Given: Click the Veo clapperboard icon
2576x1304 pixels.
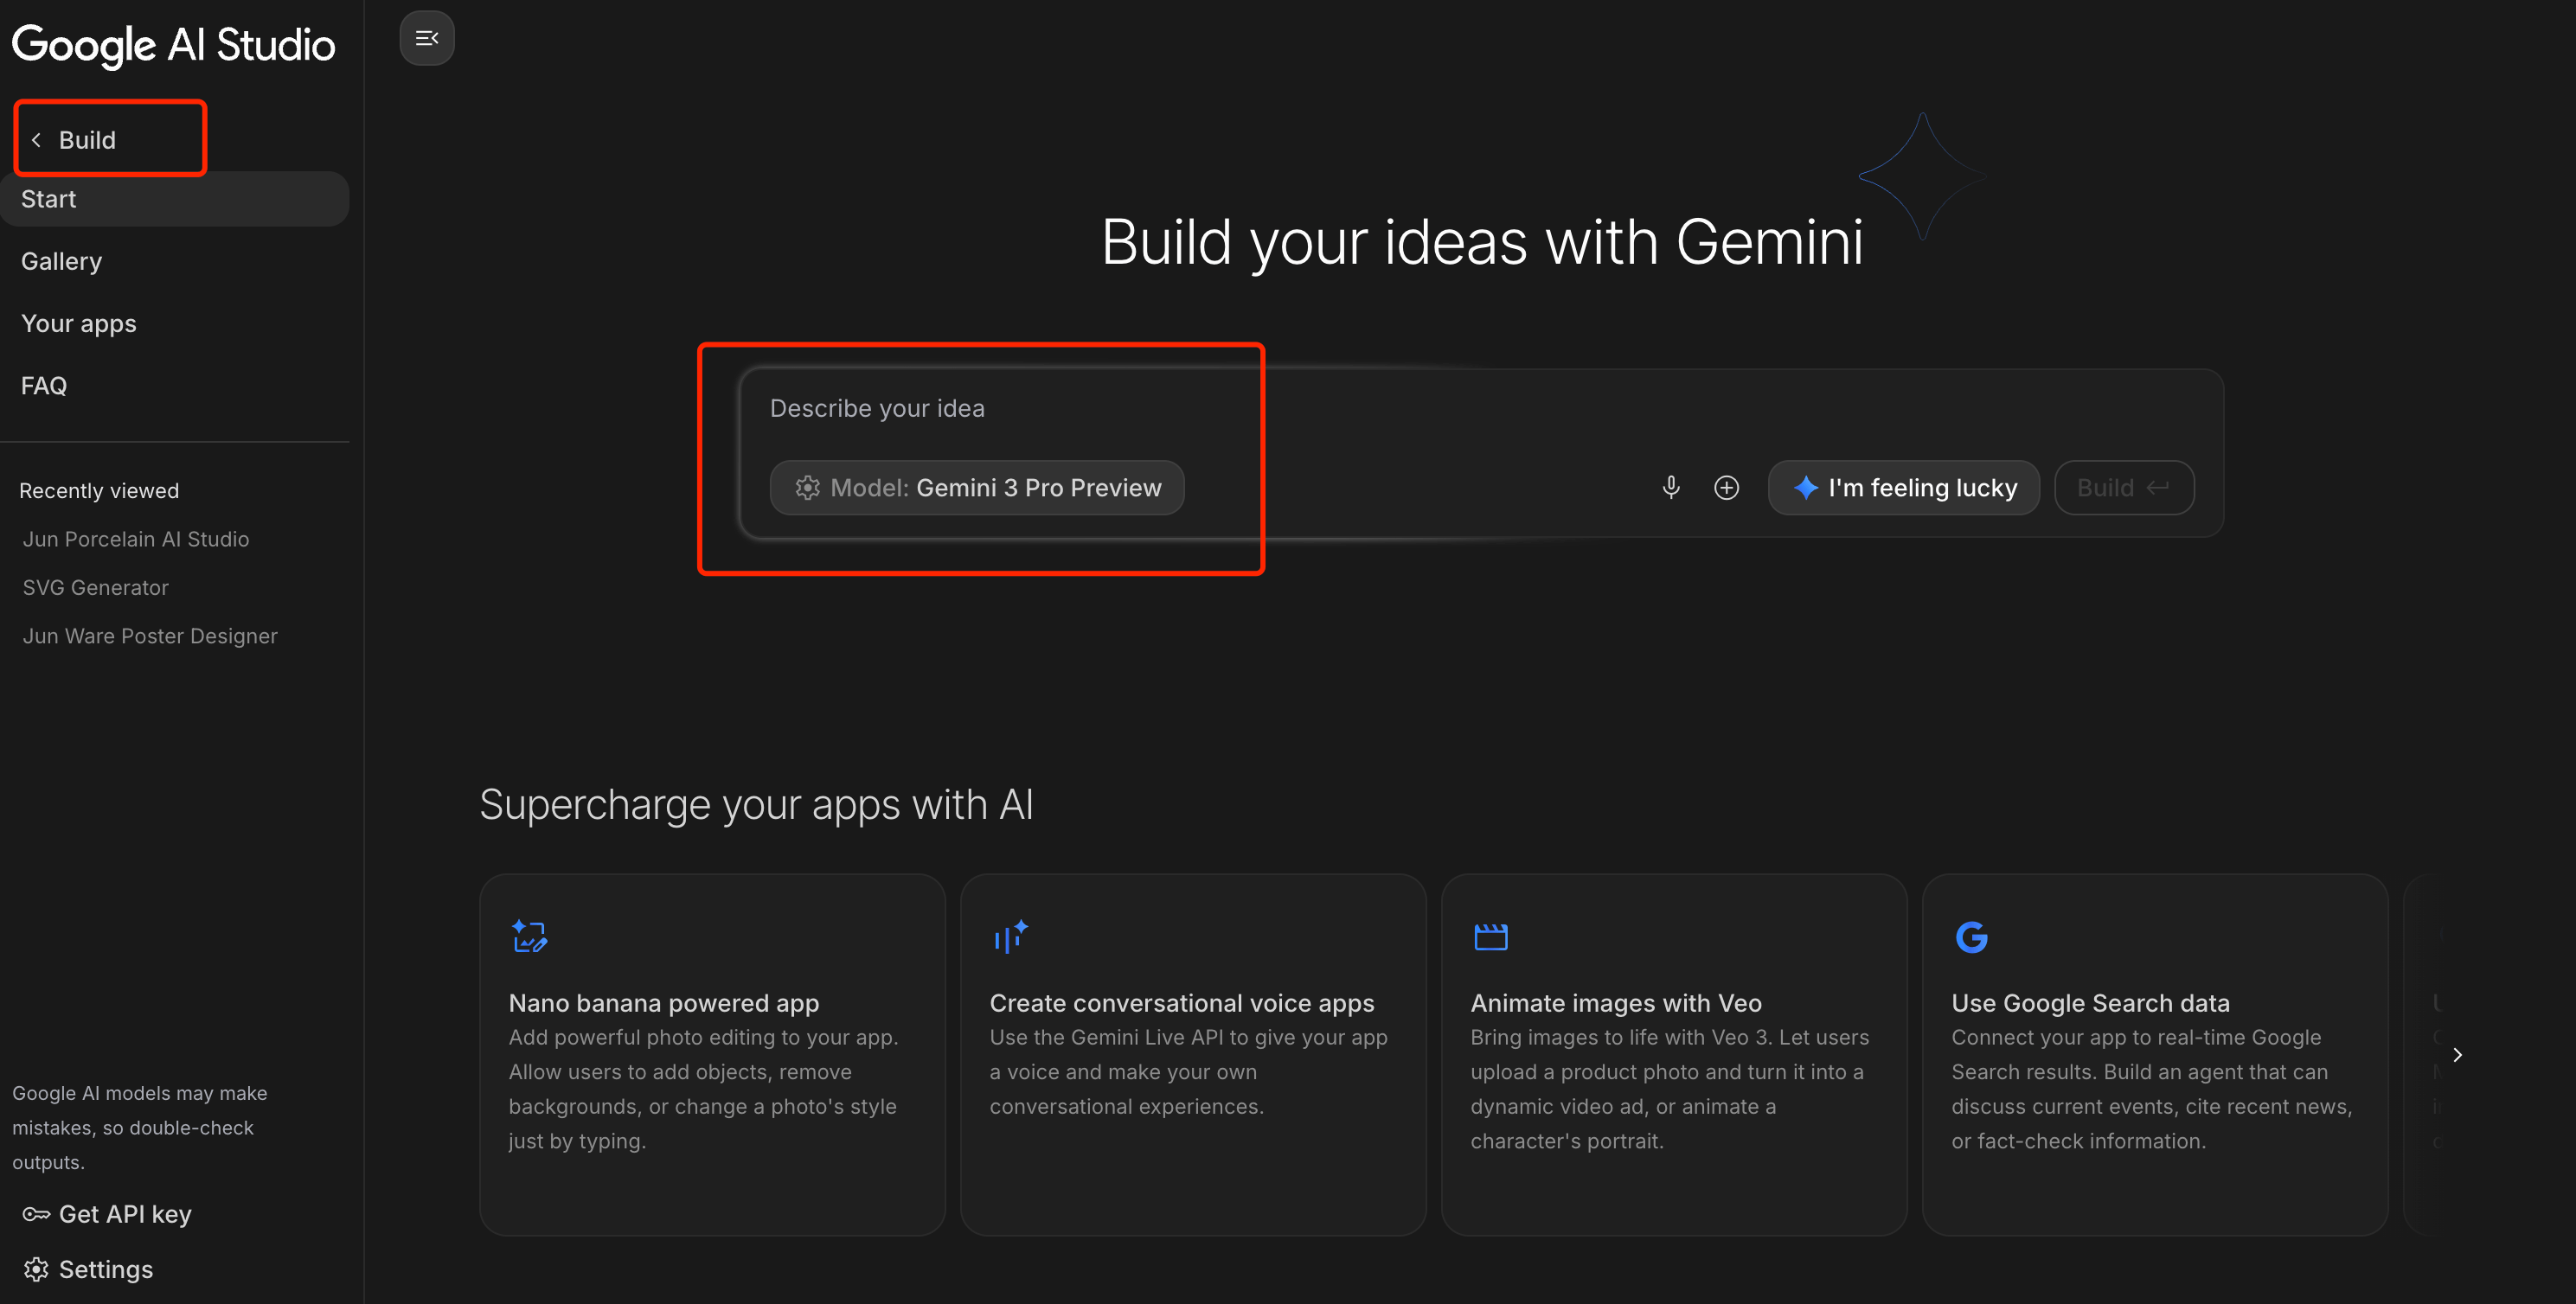Looking at the screenshot, I should (x=1490, y=936).
